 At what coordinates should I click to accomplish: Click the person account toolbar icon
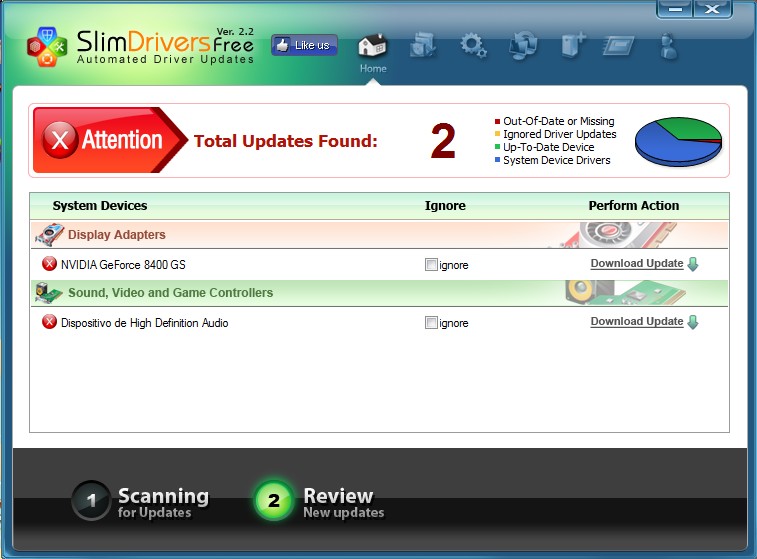pyautogui.click(x=669, y=45)
